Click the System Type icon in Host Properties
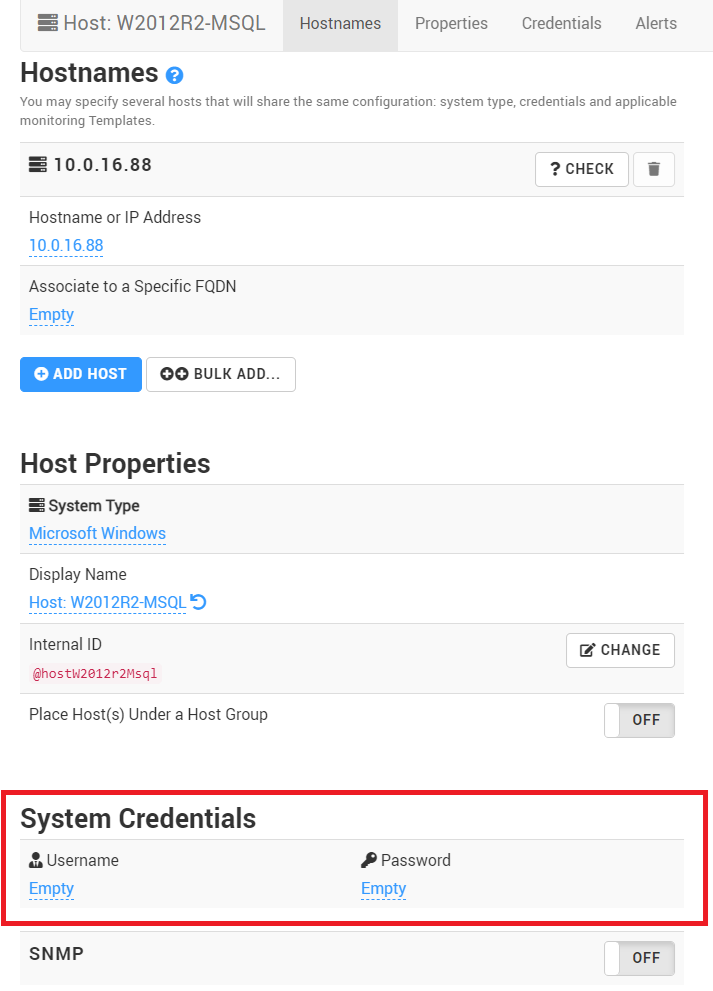 point(35,506)
